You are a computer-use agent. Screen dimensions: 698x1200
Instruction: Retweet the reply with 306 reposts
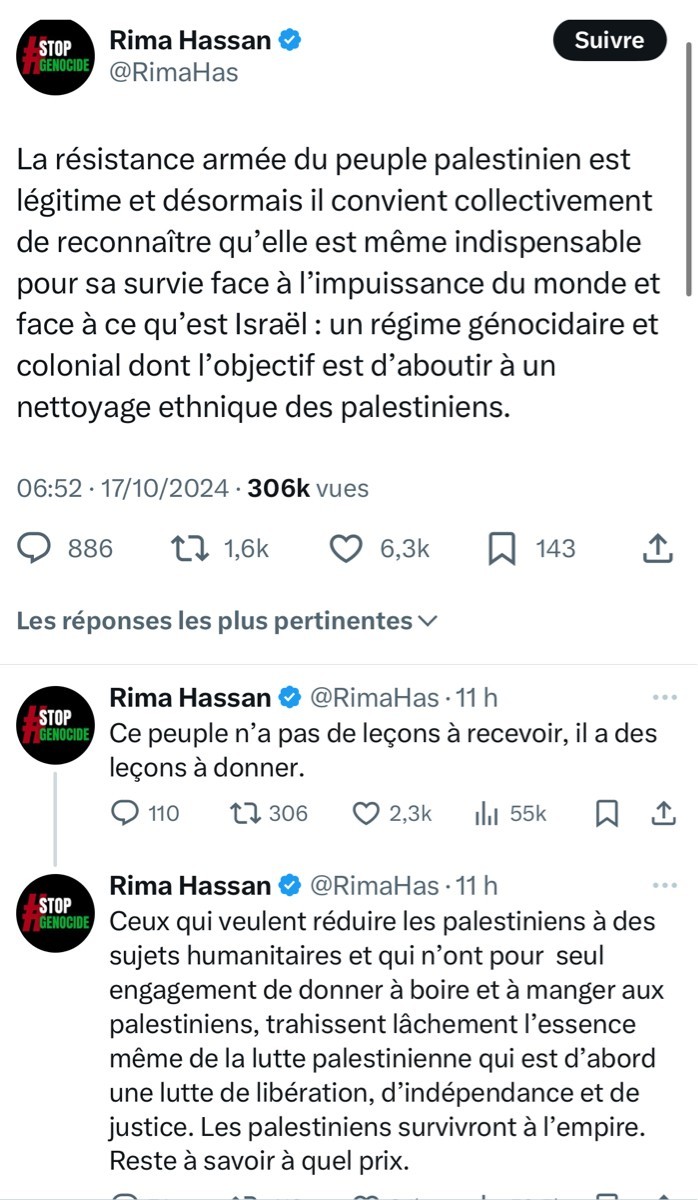pos(241,814)
